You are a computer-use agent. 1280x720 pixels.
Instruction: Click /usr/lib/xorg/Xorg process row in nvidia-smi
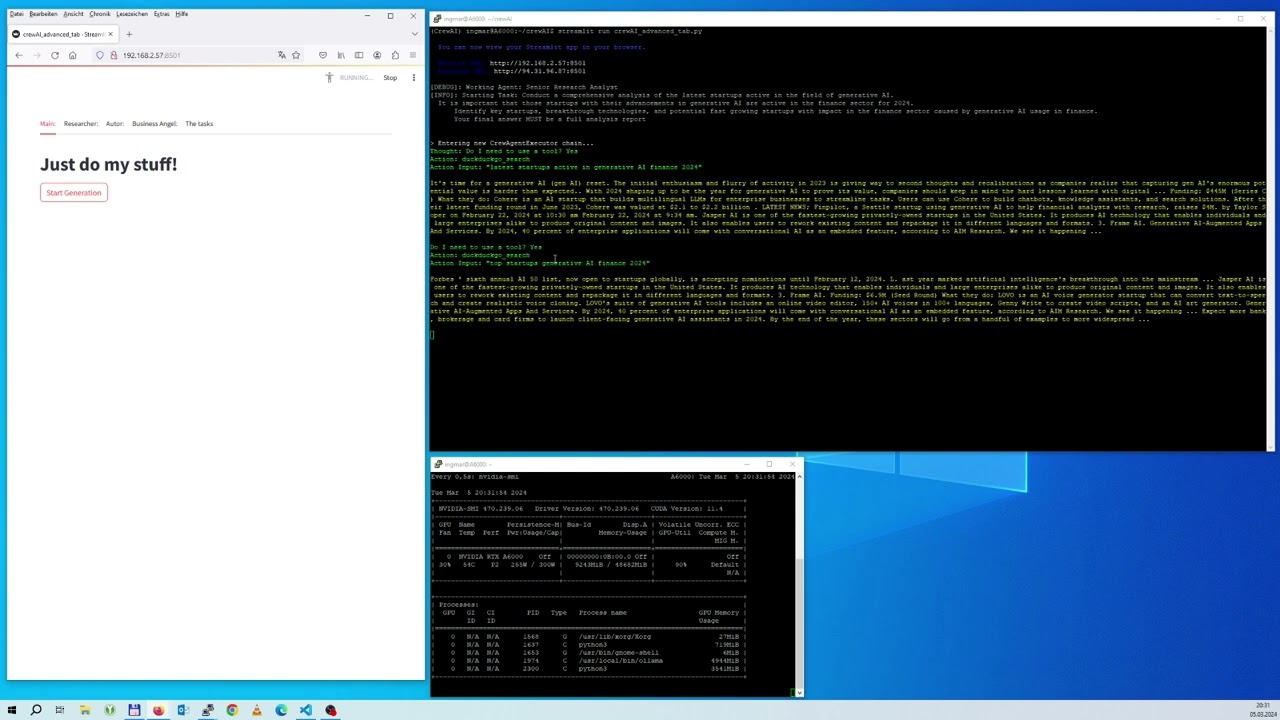coord(589,636)
